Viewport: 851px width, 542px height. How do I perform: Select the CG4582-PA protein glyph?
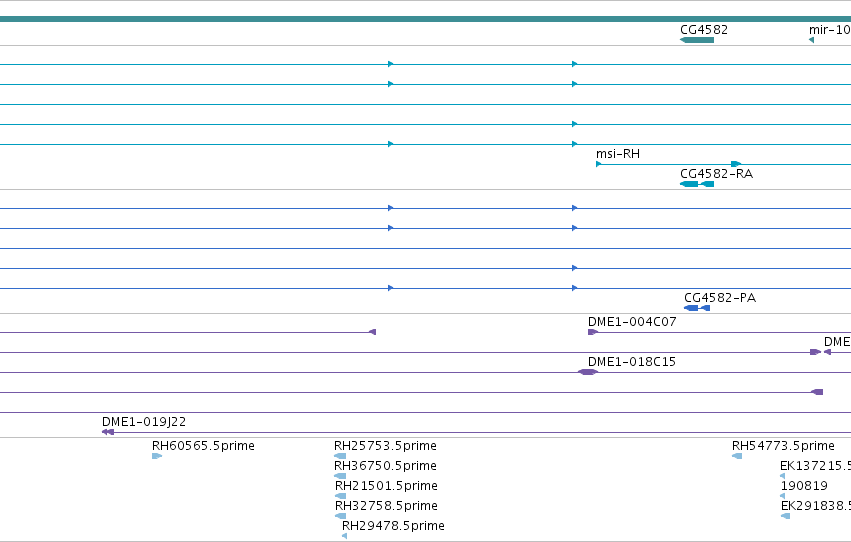pyautogui.click(x=697, y=308)
